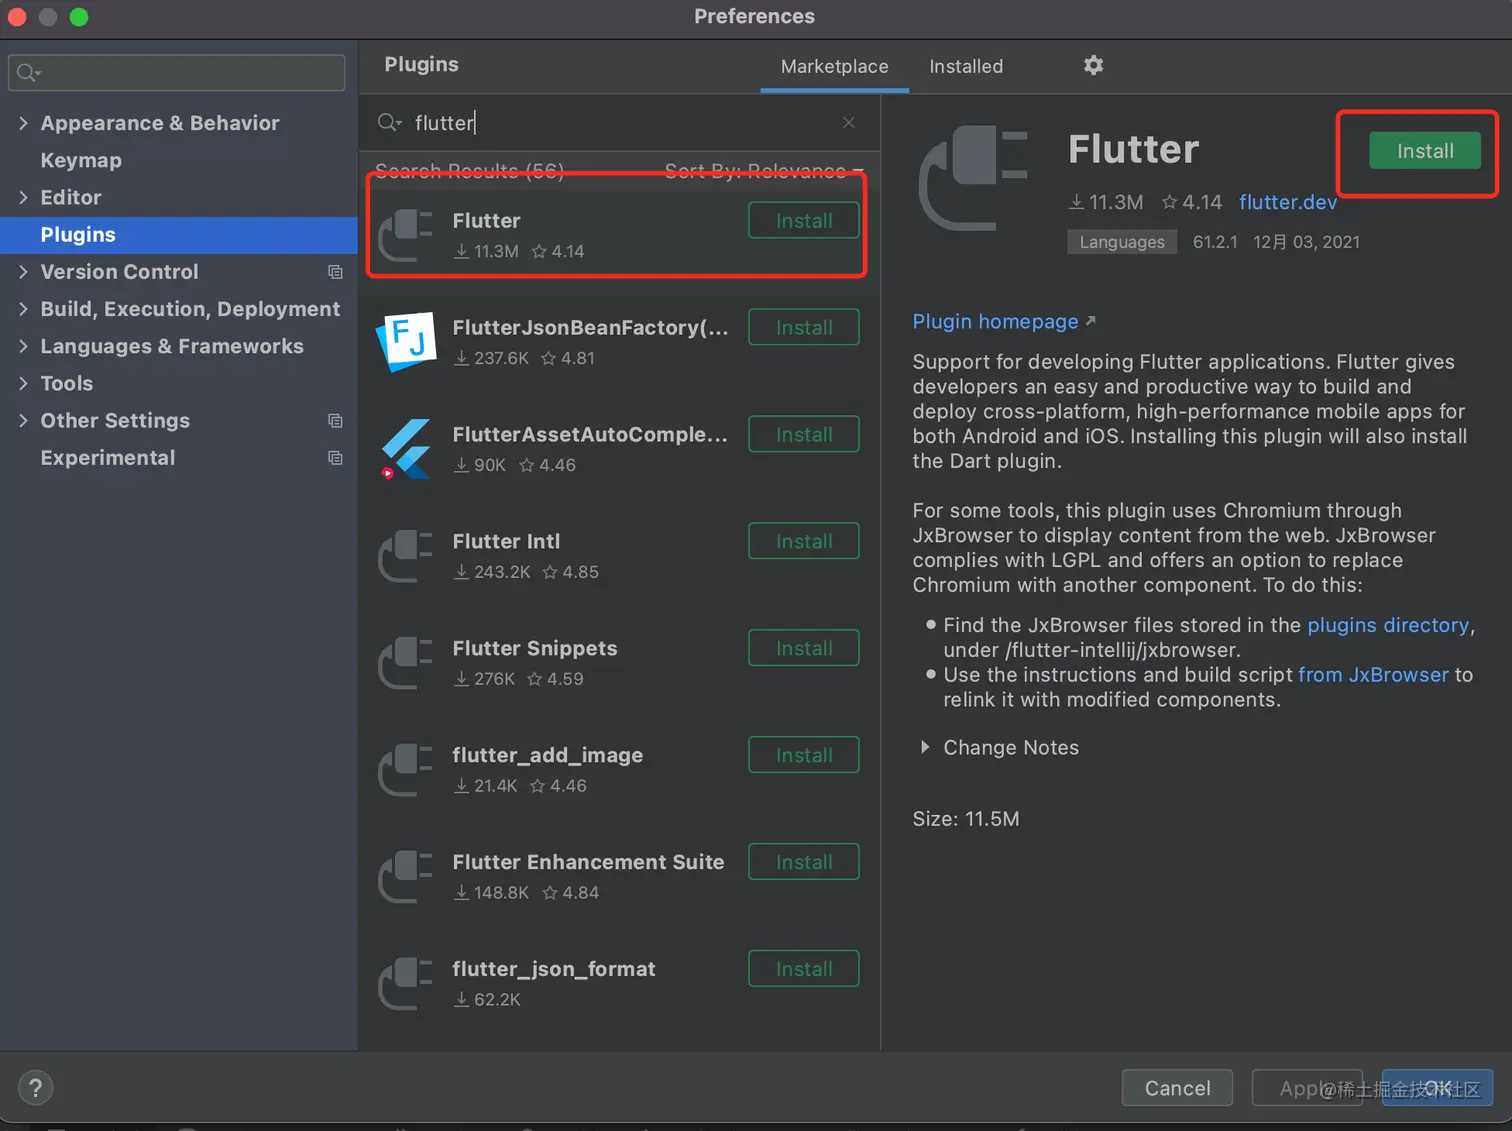Close the Preferences window with red button
The height and width of the screenshot is (1131, 1512).
coord(16,17)
